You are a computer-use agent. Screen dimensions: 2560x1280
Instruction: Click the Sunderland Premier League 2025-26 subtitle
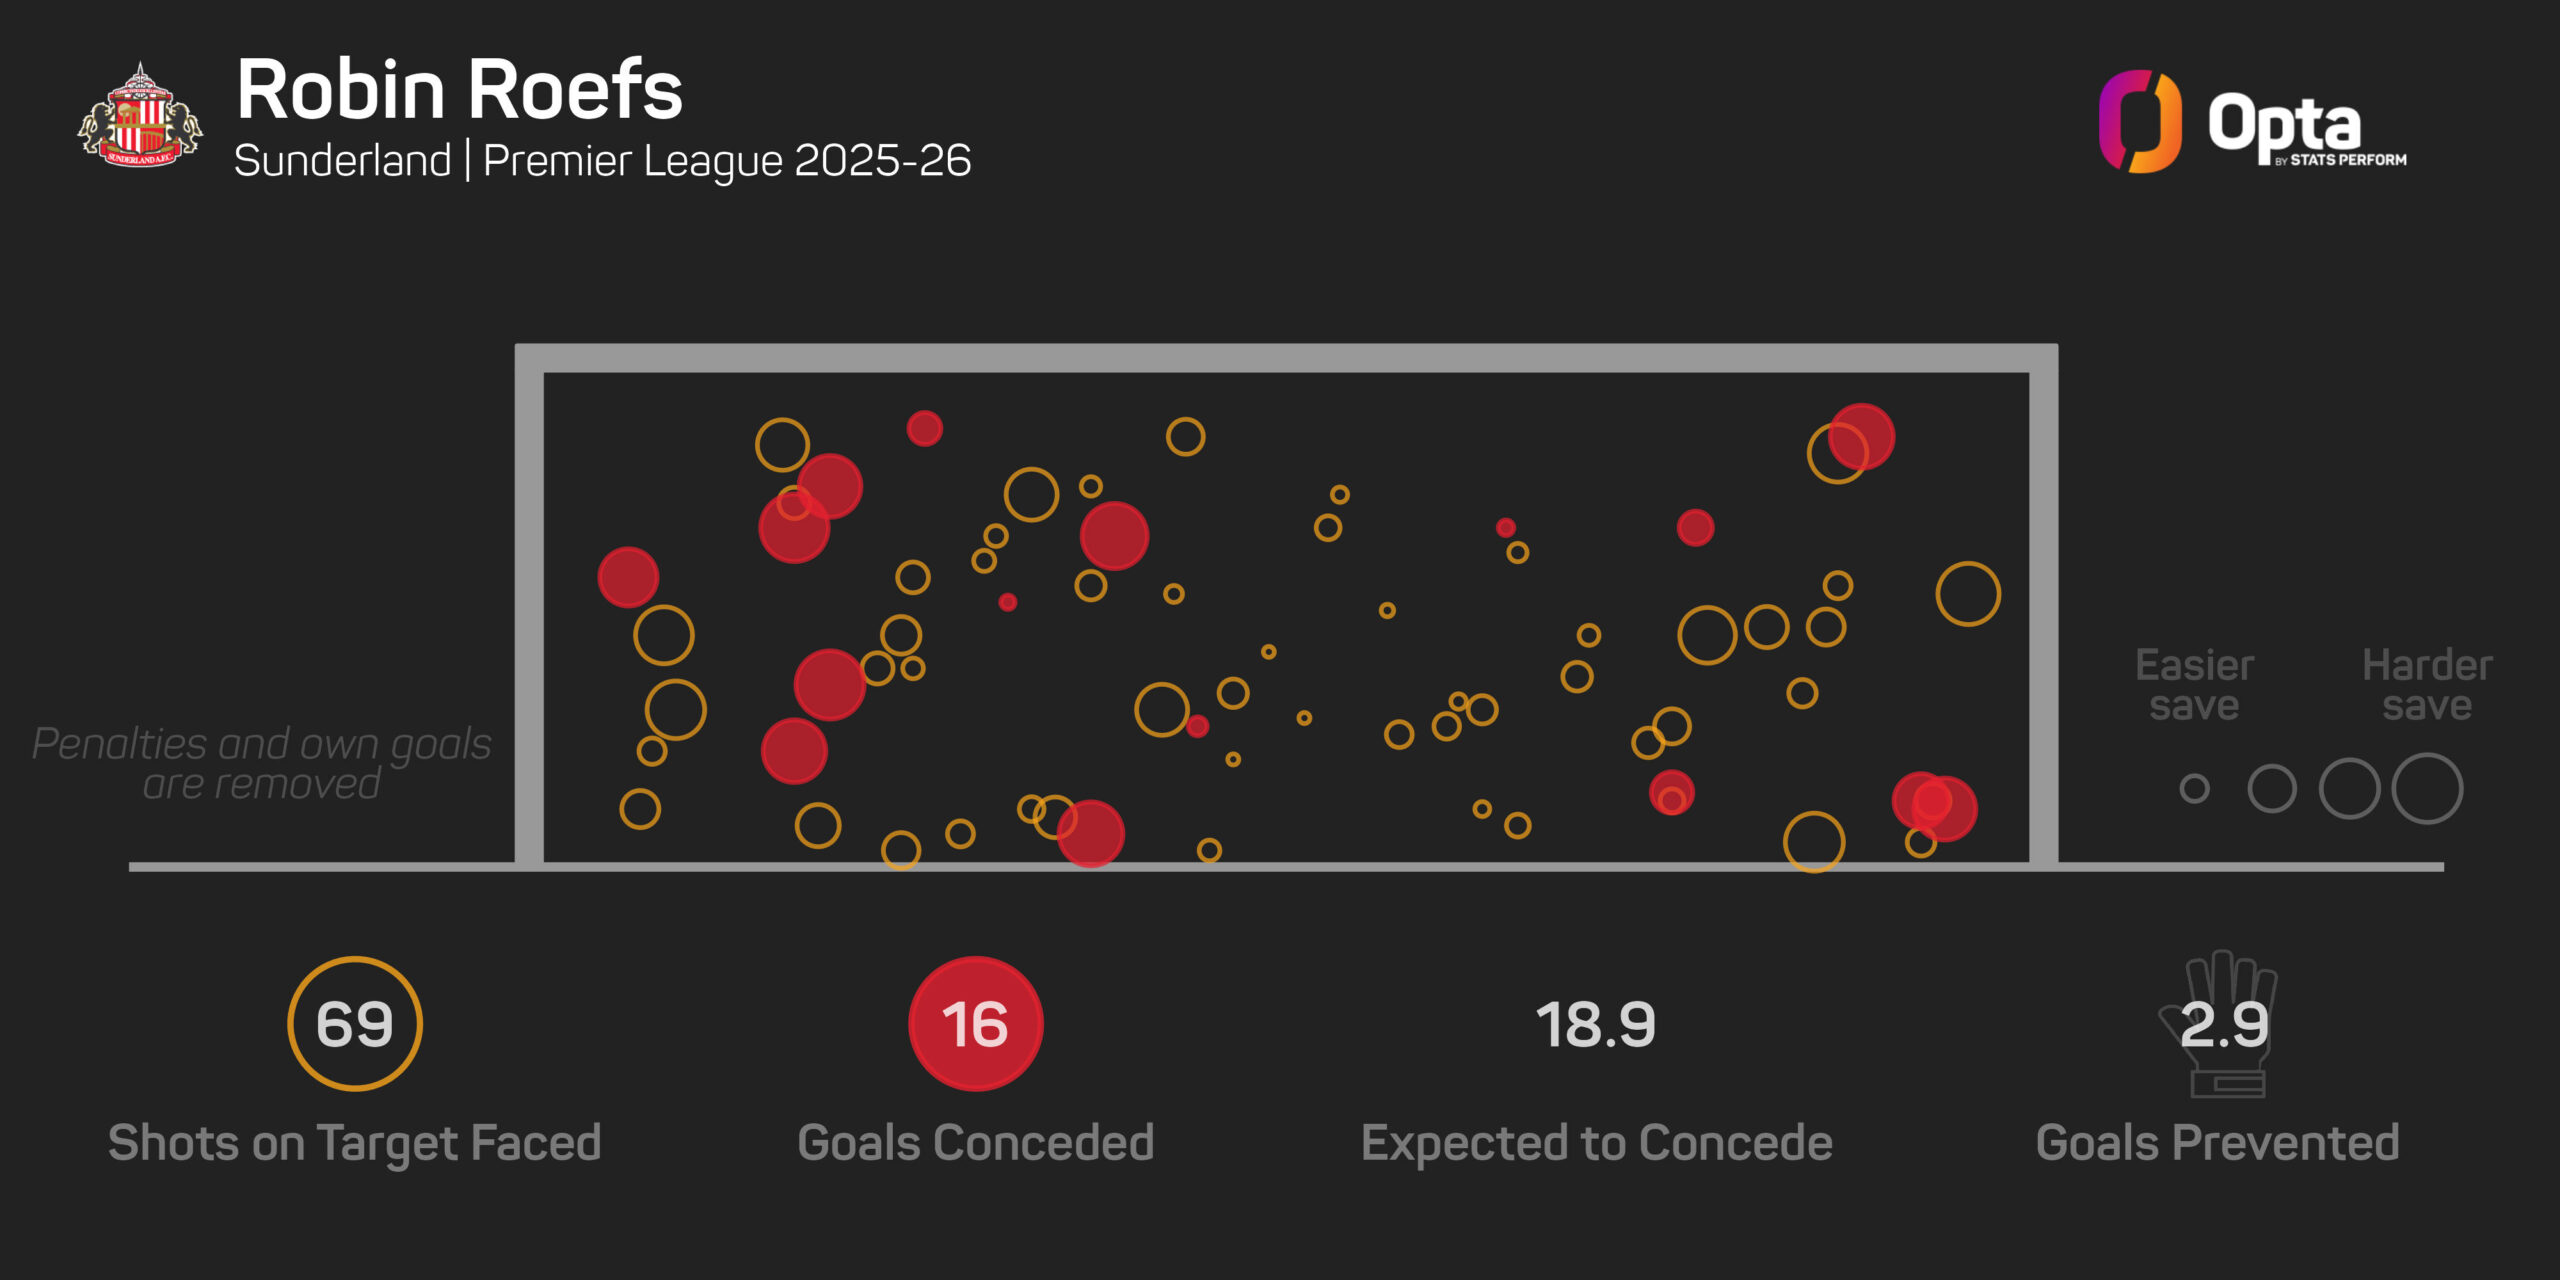(x=602, y=161)
